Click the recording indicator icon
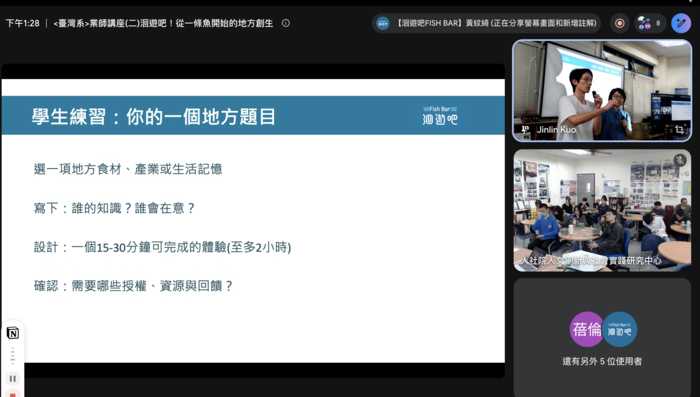The width and height of the screenshot is (700, 397). [620, 23]
